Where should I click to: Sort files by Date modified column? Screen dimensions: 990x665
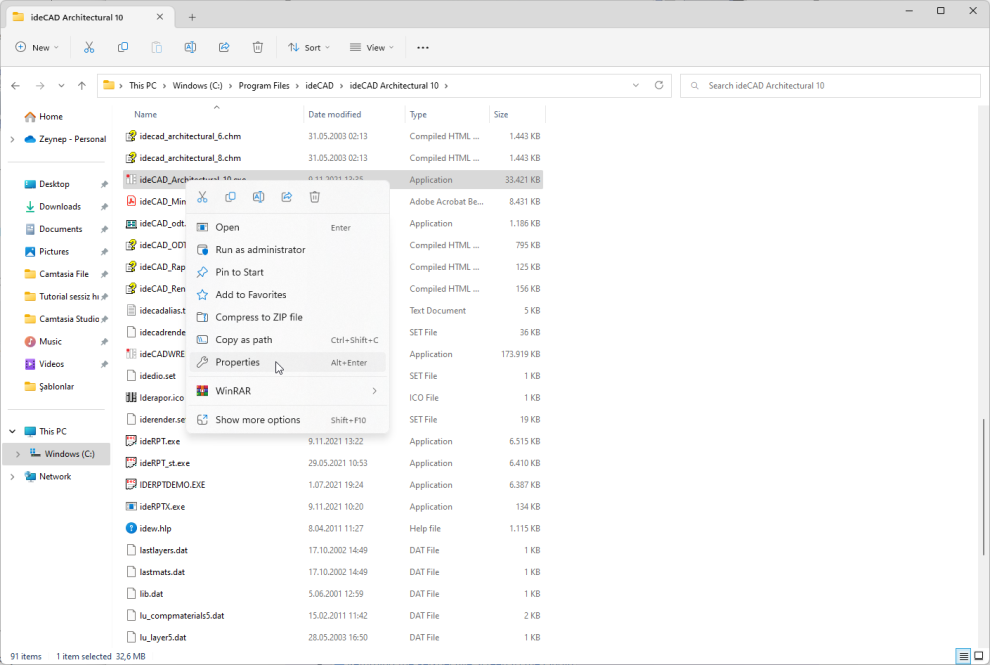(x=335, y=115)
